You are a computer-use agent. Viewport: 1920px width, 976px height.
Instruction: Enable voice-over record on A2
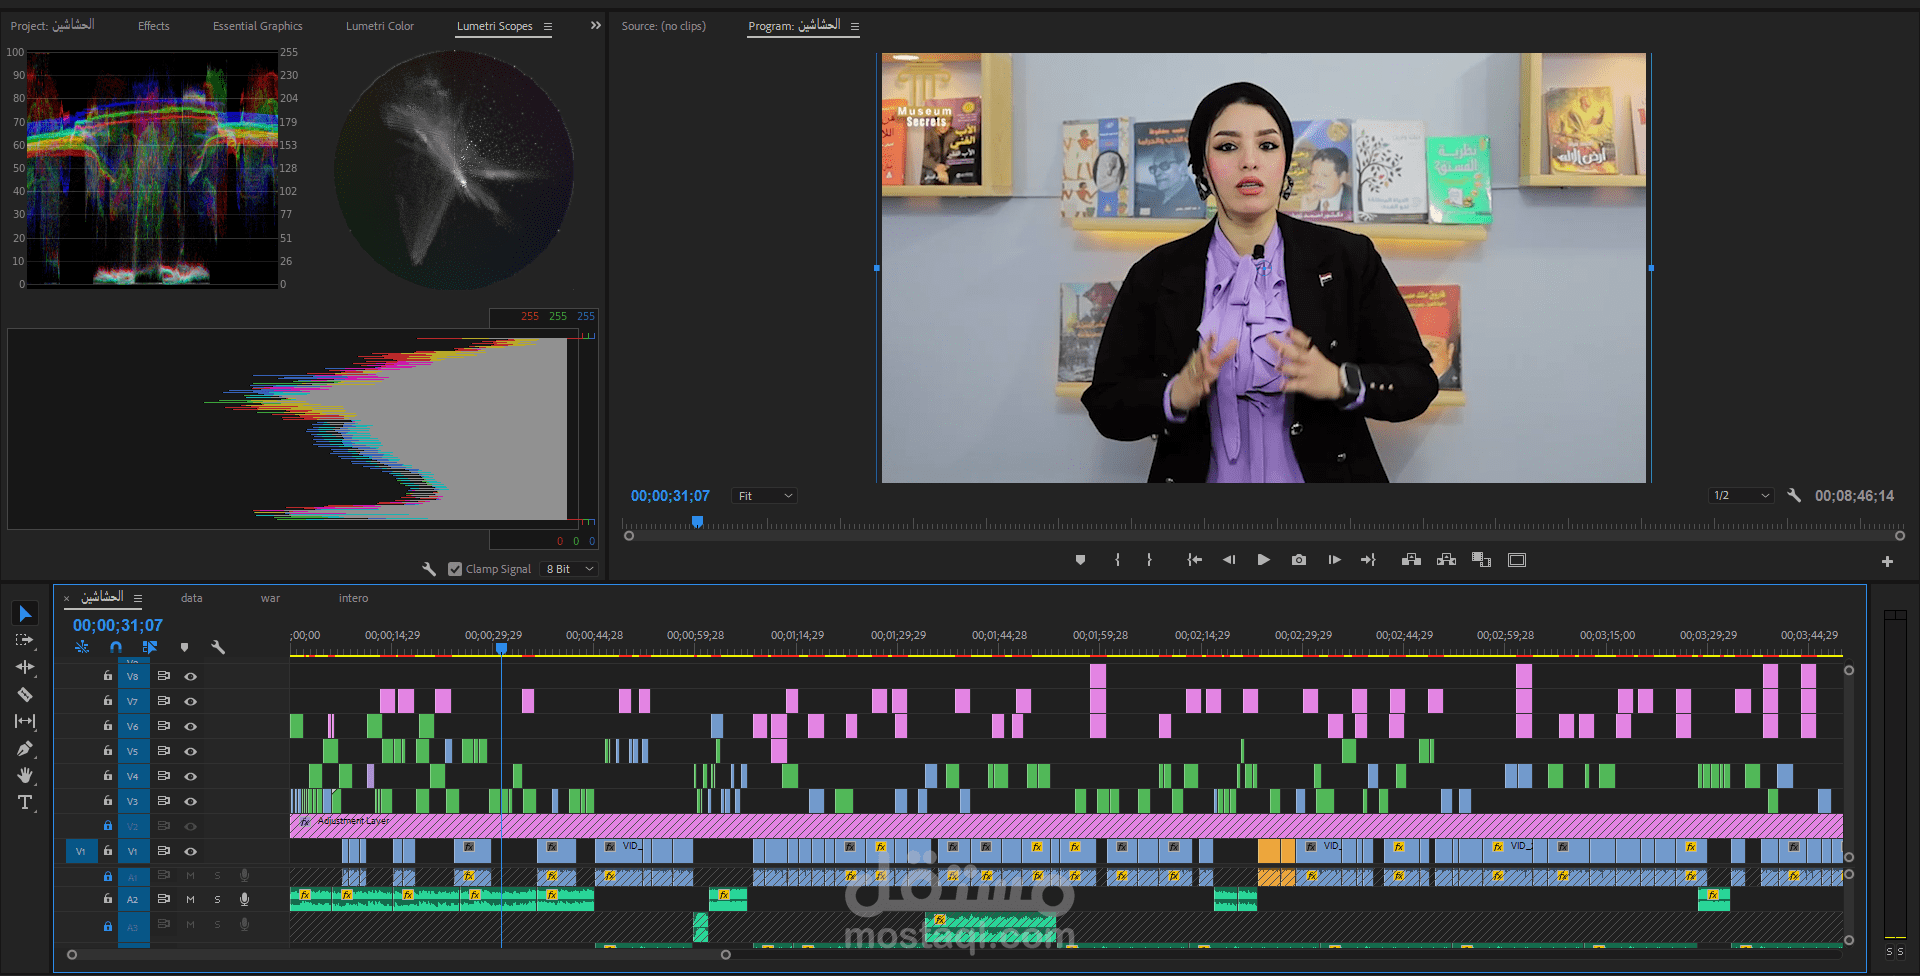(244, 899)
